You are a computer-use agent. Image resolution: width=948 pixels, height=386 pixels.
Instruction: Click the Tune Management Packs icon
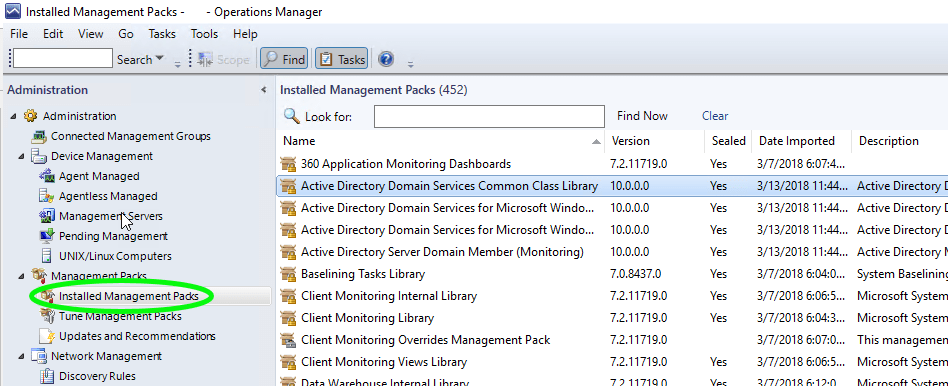[x=47, y=316]
